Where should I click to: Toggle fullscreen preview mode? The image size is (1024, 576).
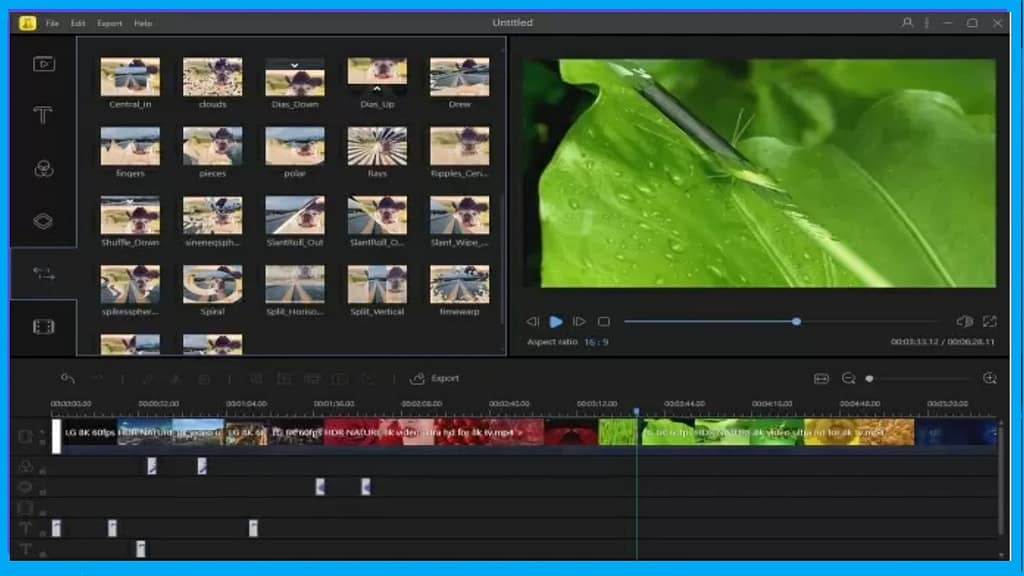pos(991,321)
